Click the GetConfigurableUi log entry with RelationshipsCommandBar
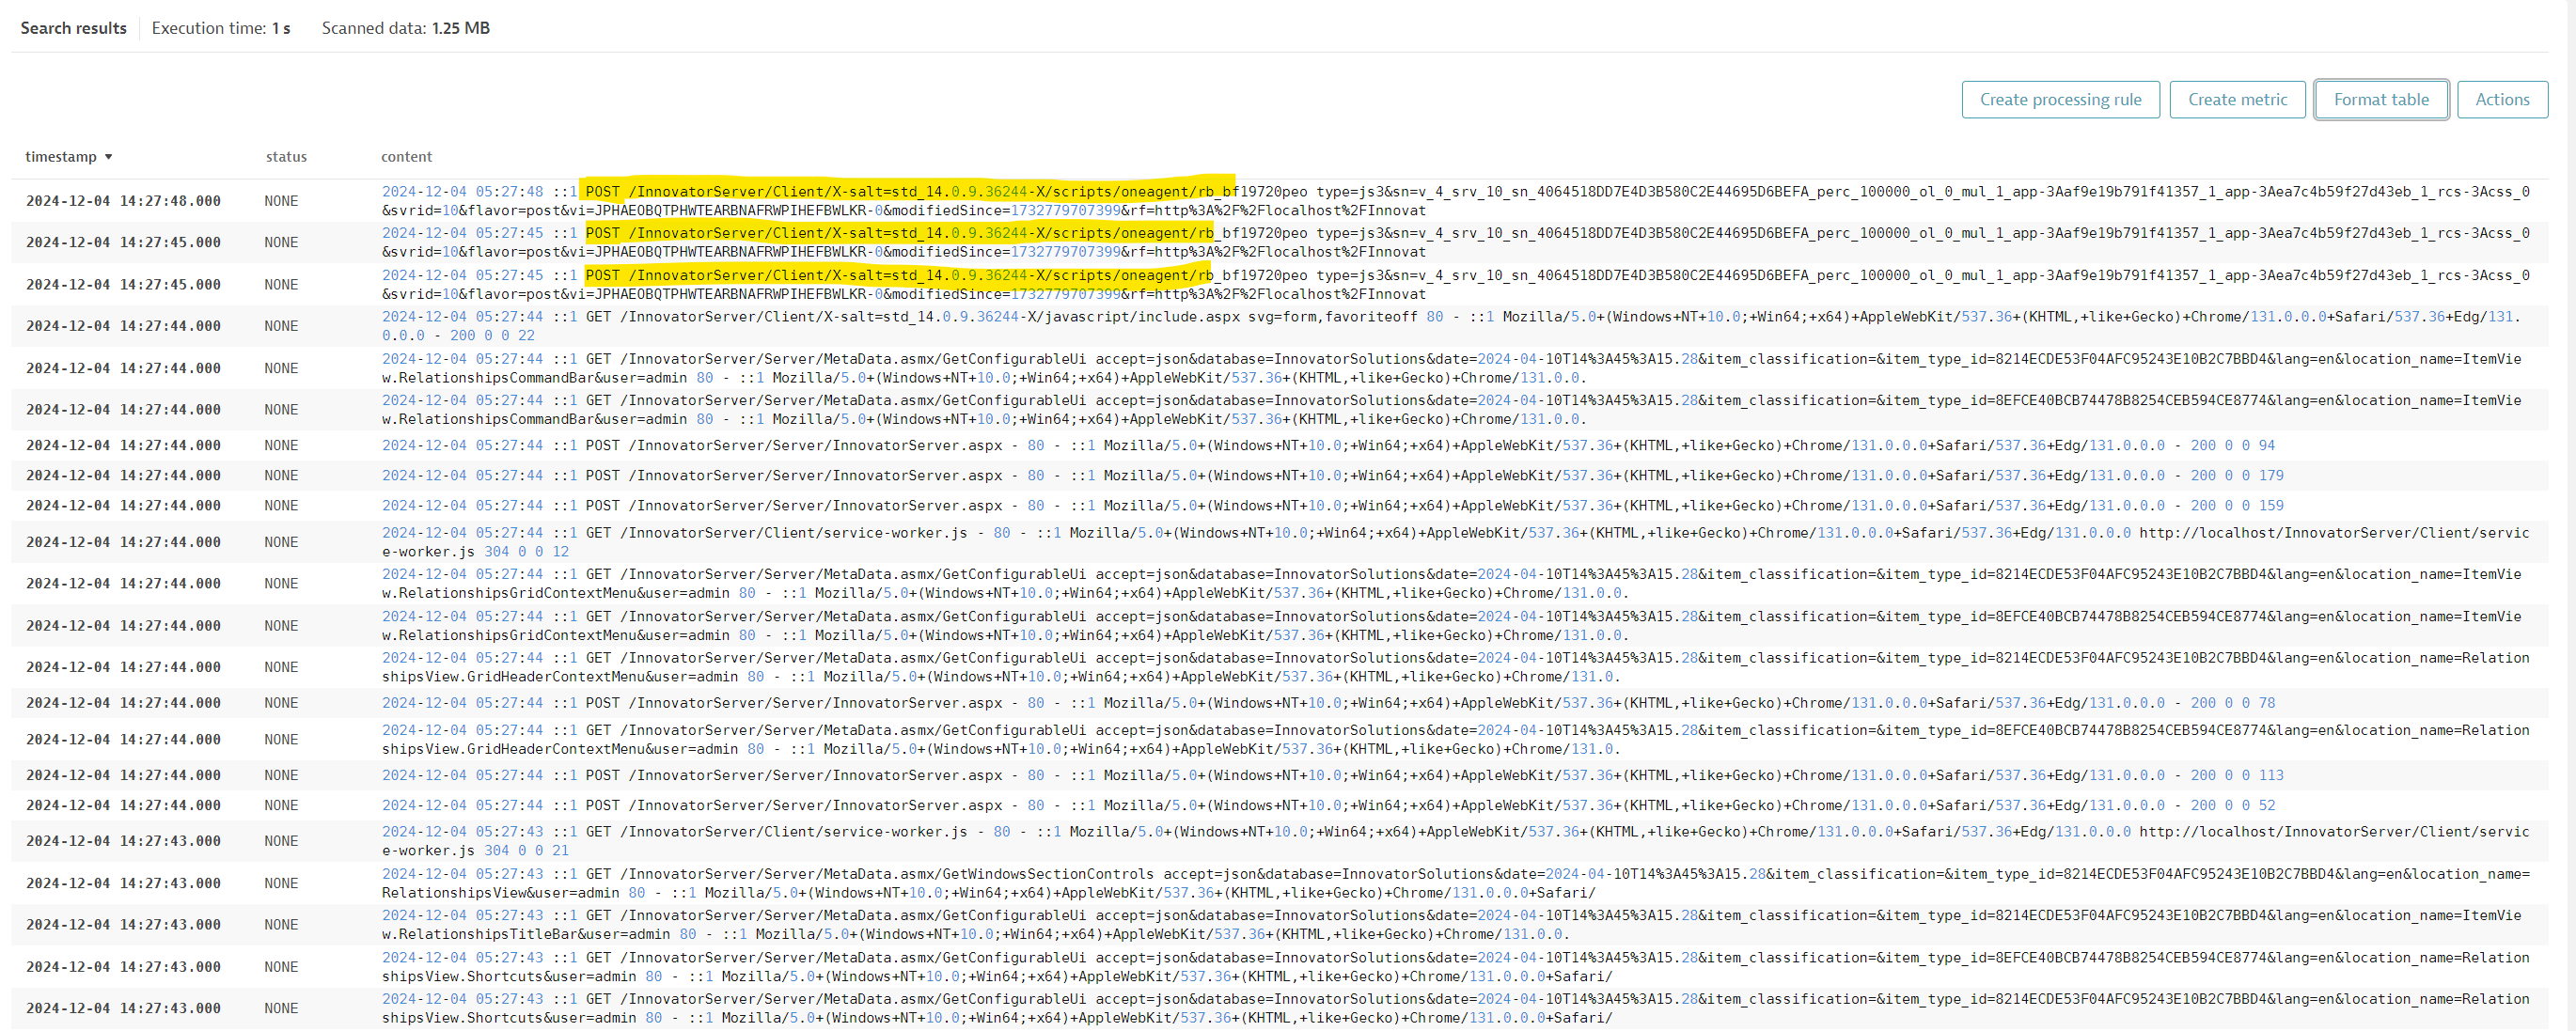Screen dimensions: 2576x1031 900,368
